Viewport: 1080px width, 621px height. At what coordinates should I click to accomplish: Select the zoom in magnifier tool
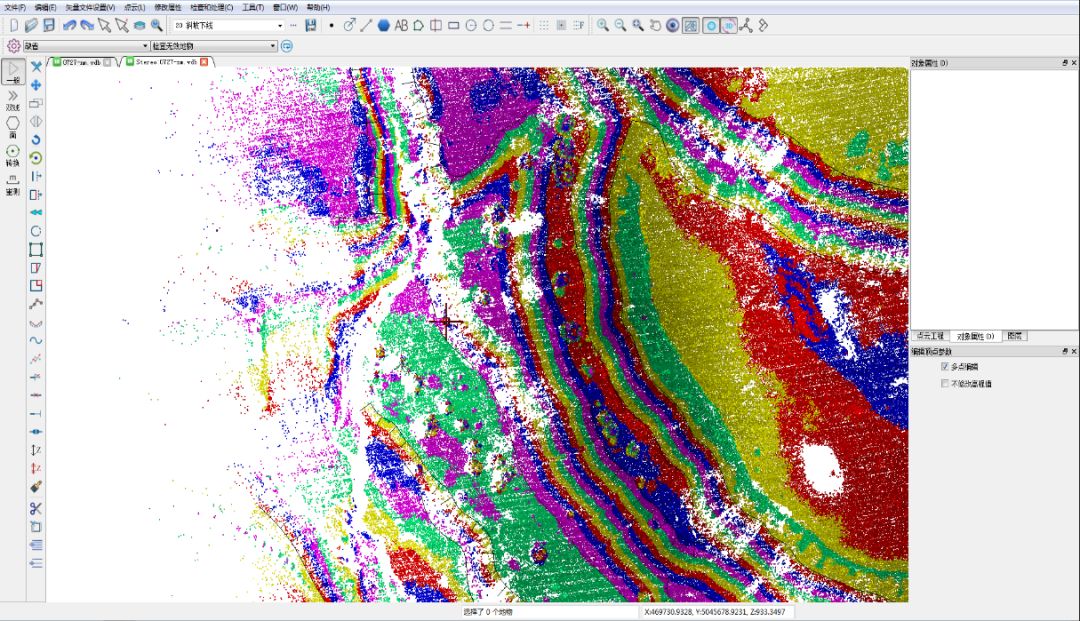coord(603,25)
